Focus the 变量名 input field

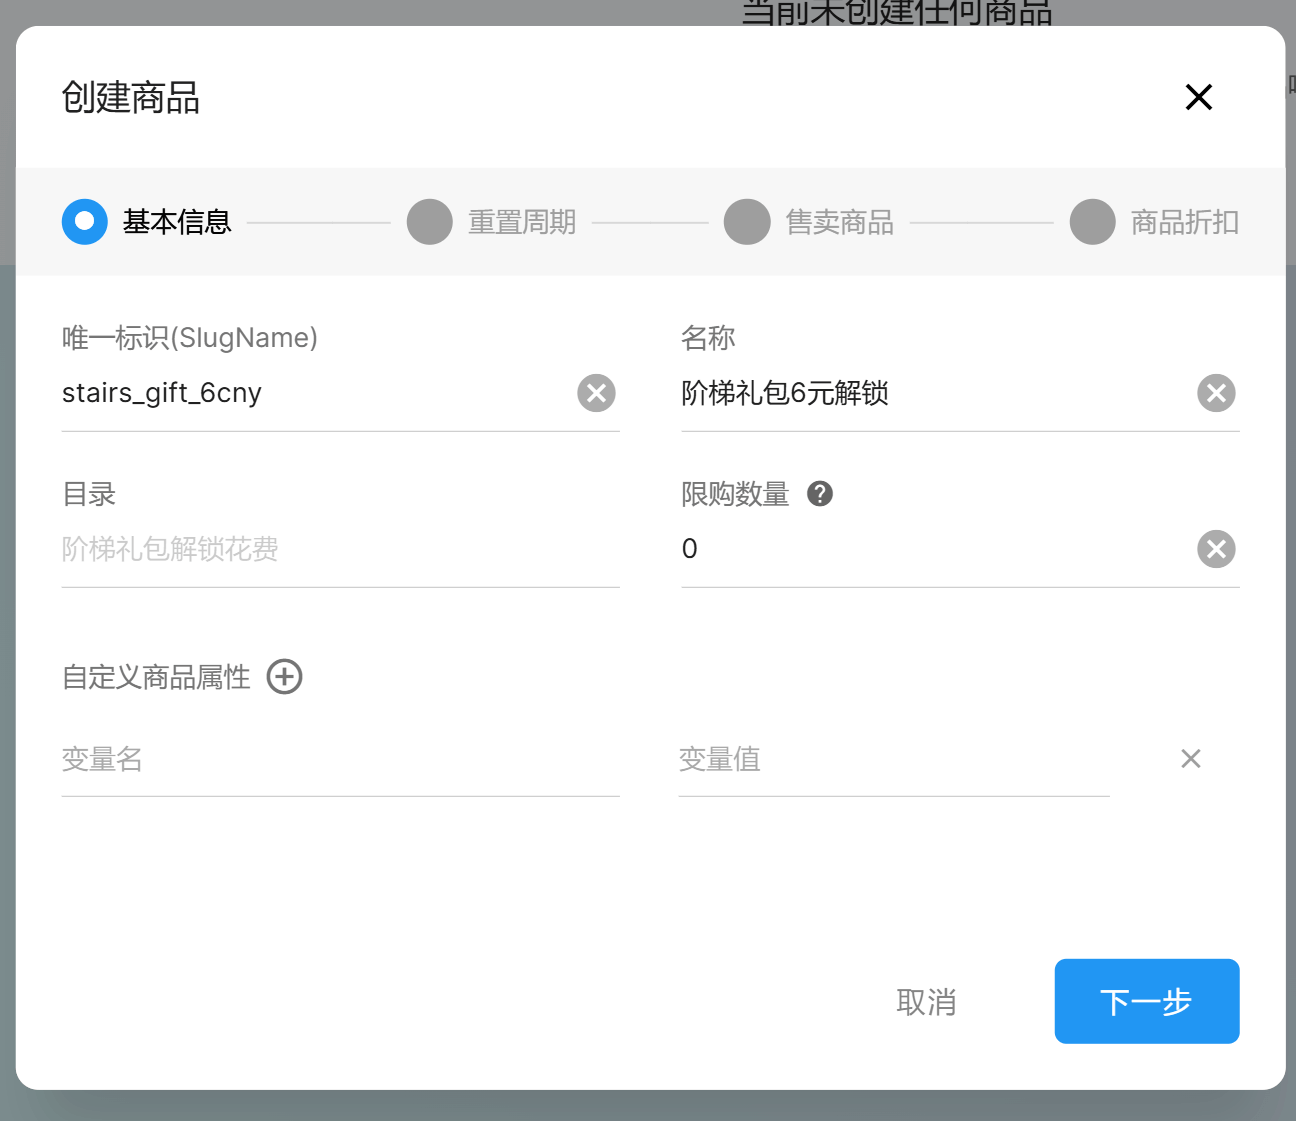pos(340,760)
